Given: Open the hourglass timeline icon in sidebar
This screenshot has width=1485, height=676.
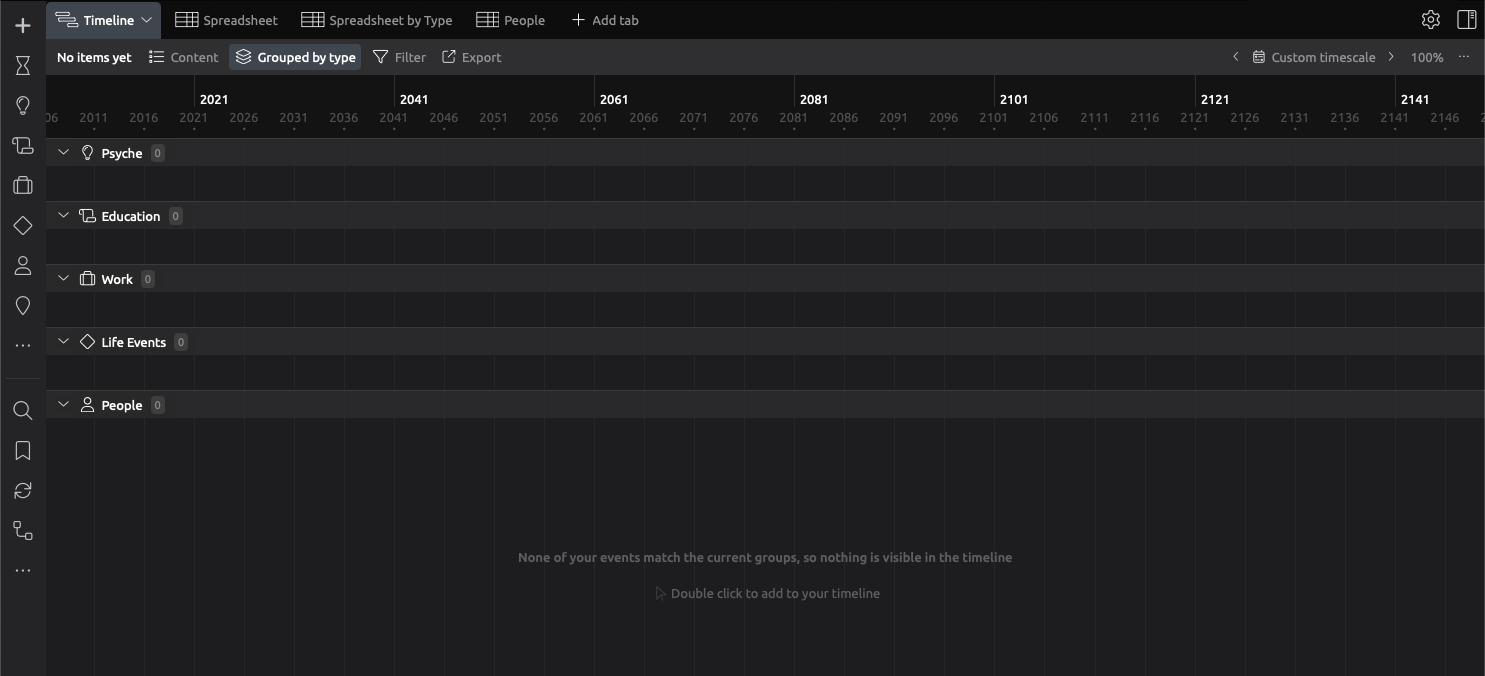Looking at the screenshot, I should tap(23, 66).
